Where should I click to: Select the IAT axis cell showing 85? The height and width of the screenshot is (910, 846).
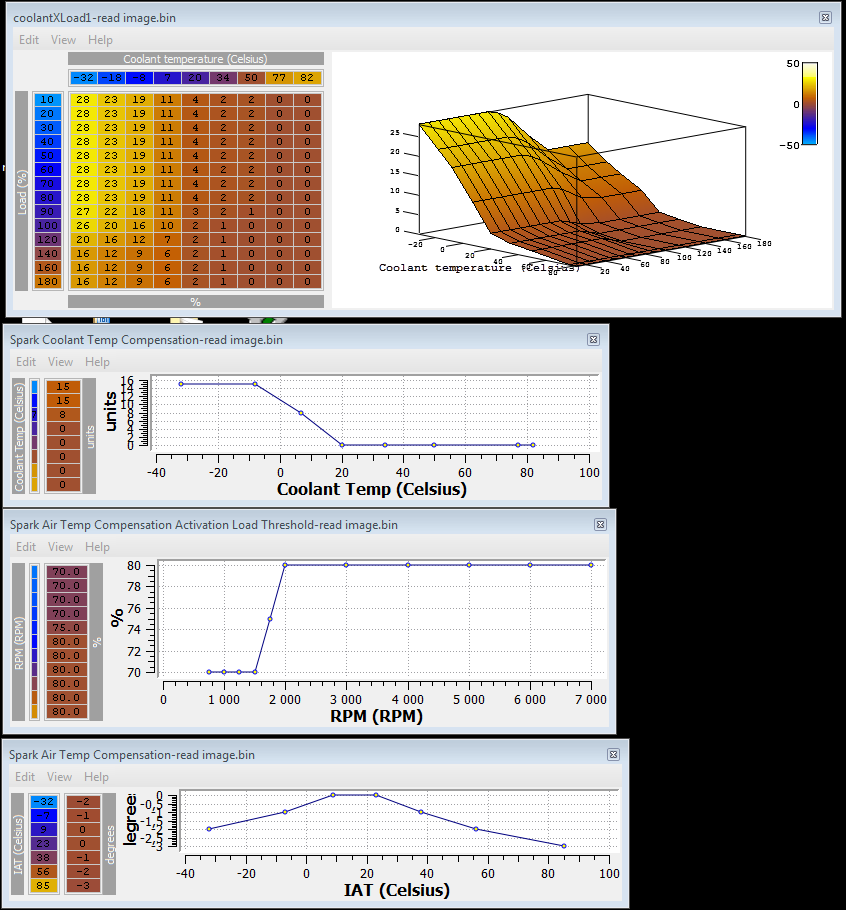(43, 885)
